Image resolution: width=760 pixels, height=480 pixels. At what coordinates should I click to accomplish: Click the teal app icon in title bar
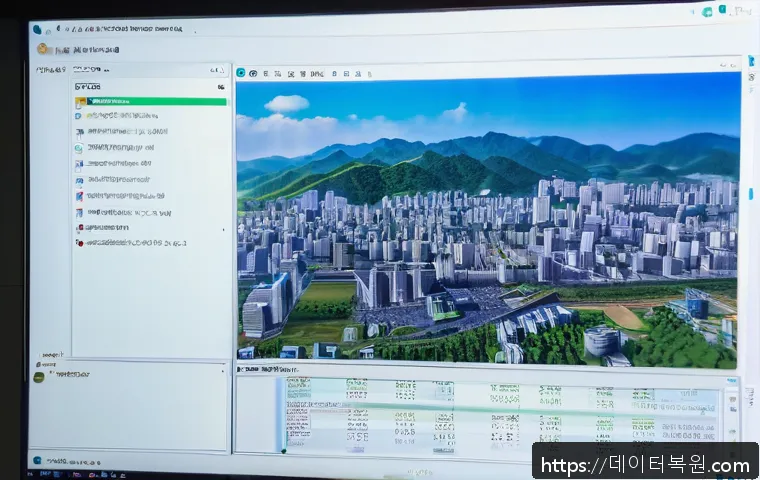36,29
